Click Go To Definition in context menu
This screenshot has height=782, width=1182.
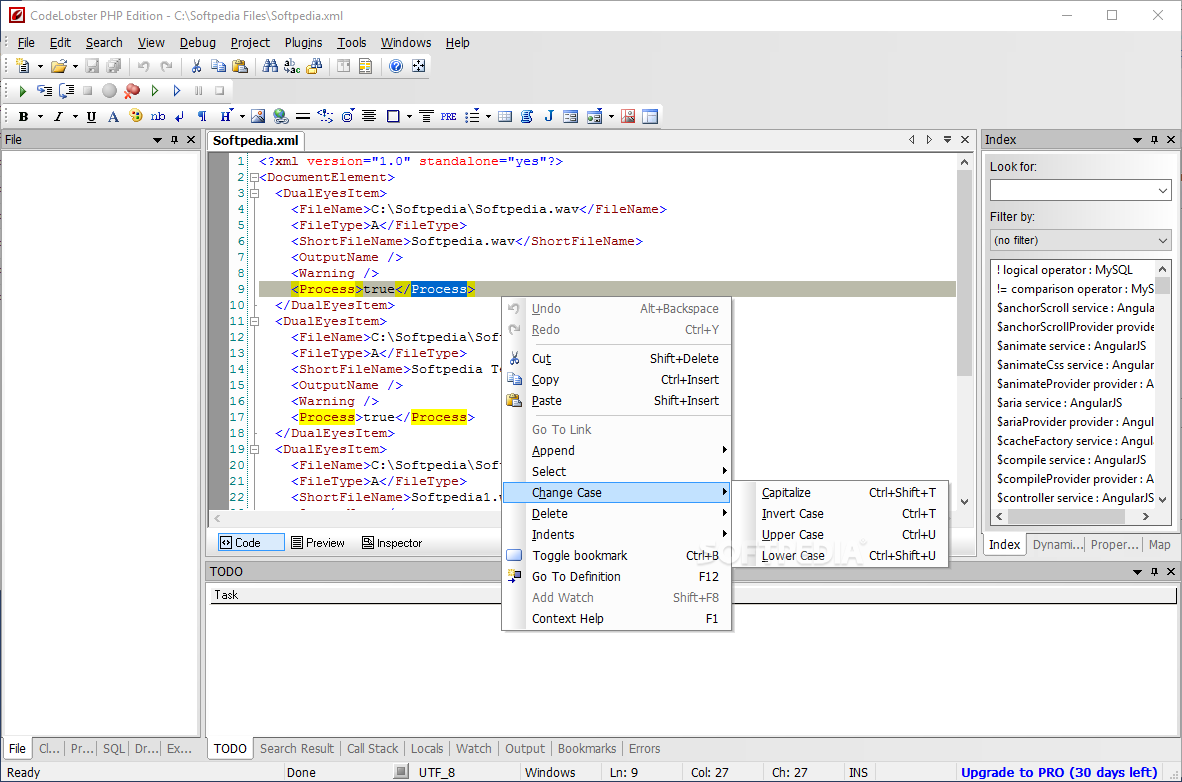[x=617, y=577]
